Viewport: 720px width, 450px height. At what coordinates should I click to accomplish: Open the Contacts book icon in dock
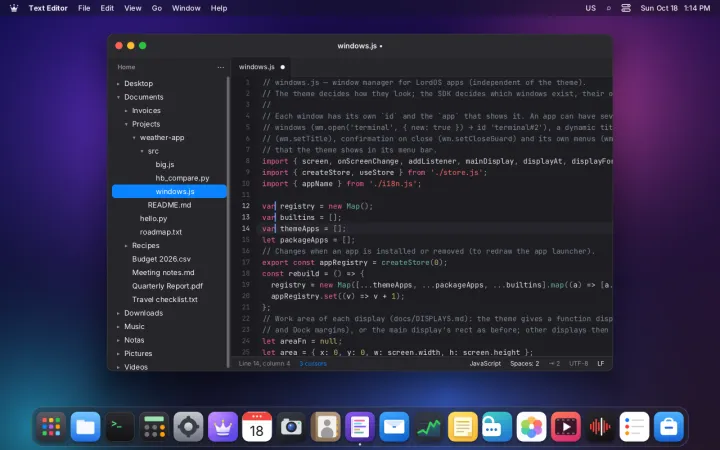[326, 427]
